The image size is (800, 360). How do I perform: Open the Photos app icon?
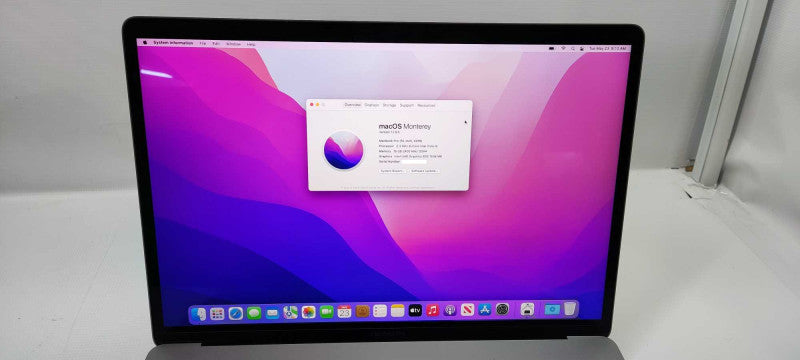[x=309, y=312]
